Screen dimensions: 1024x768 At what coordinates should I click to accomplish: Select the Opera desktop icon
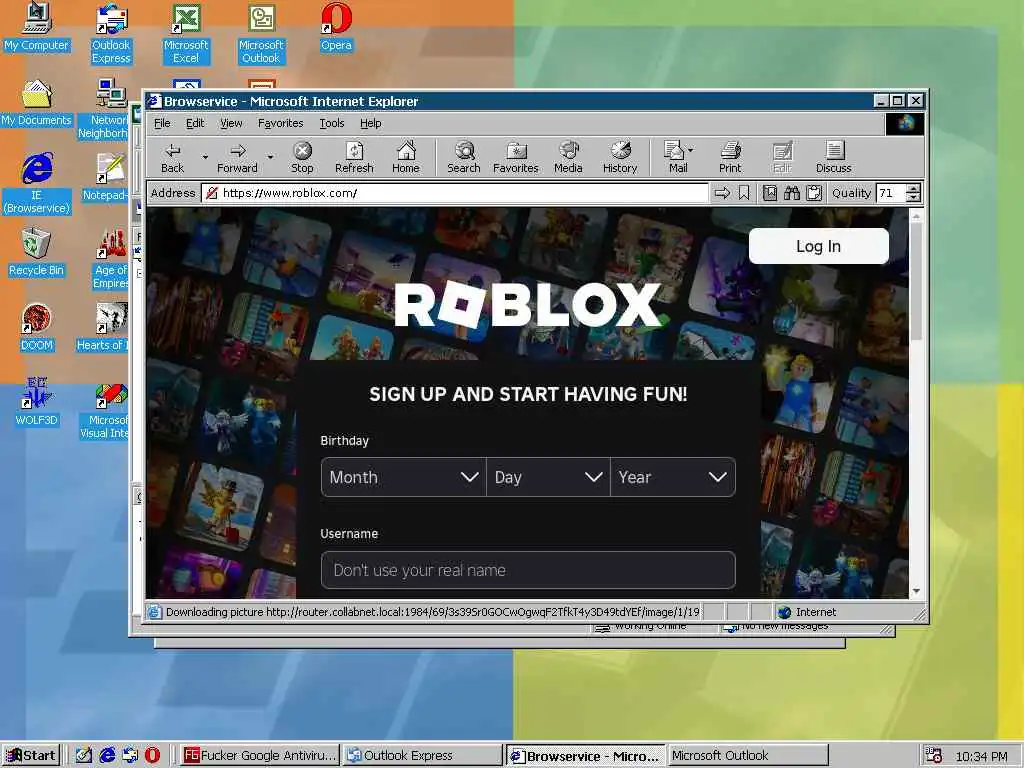pos(336,27)
